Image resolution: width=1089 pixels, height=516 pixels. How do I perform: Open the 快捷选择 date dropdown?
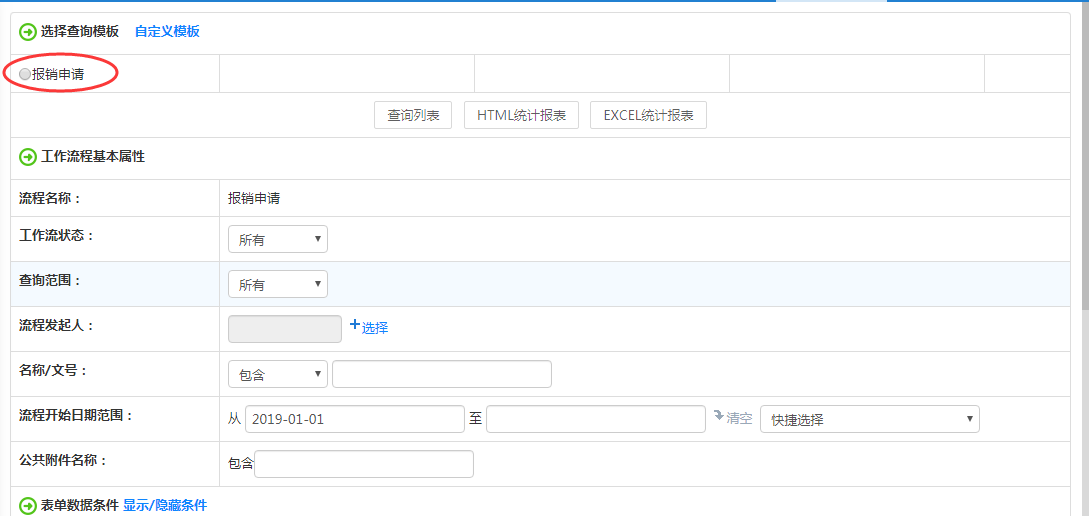pyautogui.click(x=869, y=419)
